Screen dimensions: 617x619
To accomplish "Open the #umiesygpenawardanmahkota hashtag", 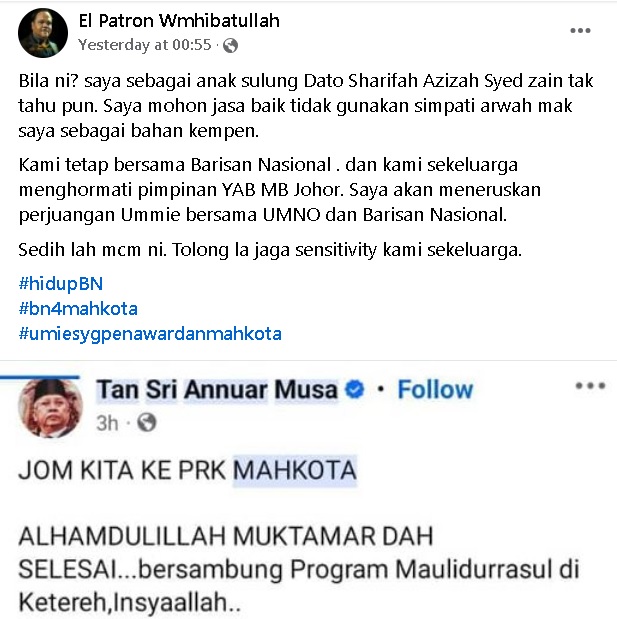I will [x=150, y=334].
